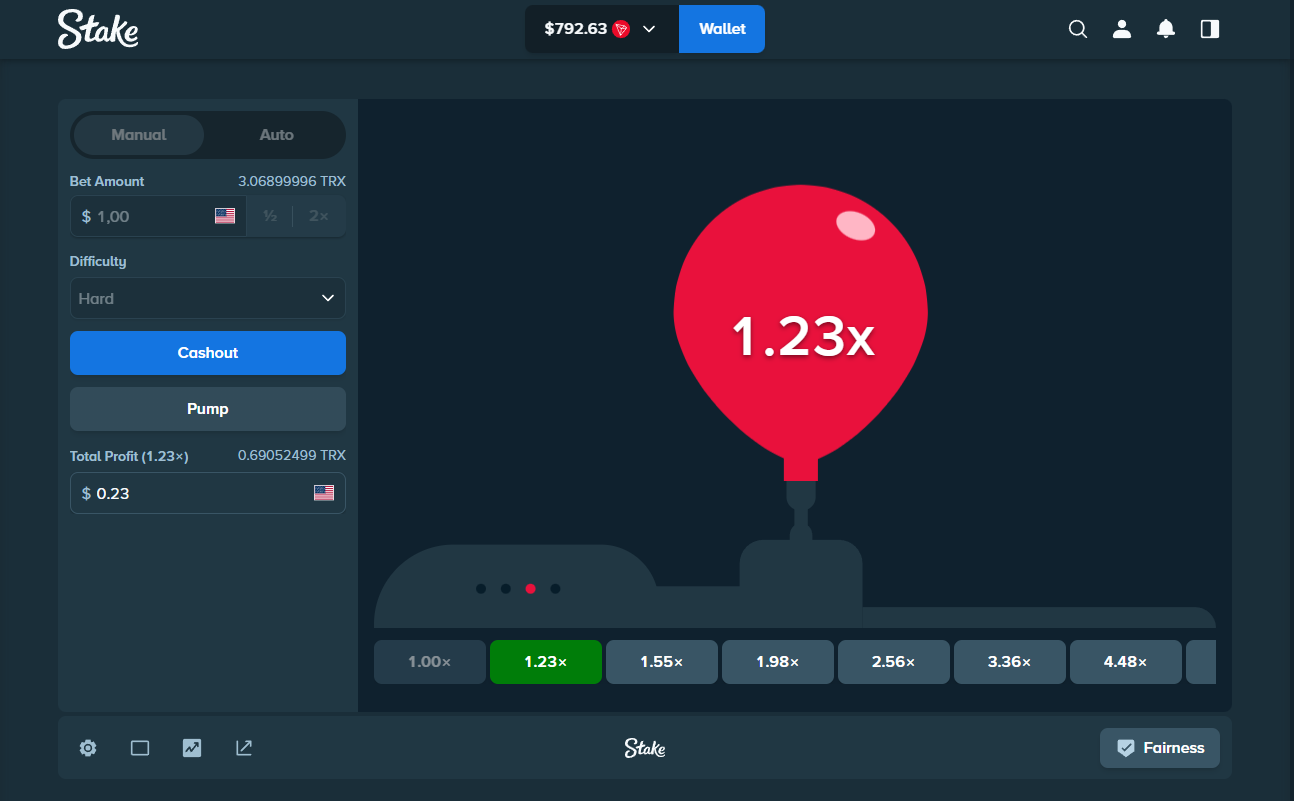1294x801 pixels.
Task: Select the 4.48× multiplier tile
Action: (1126, 662)
